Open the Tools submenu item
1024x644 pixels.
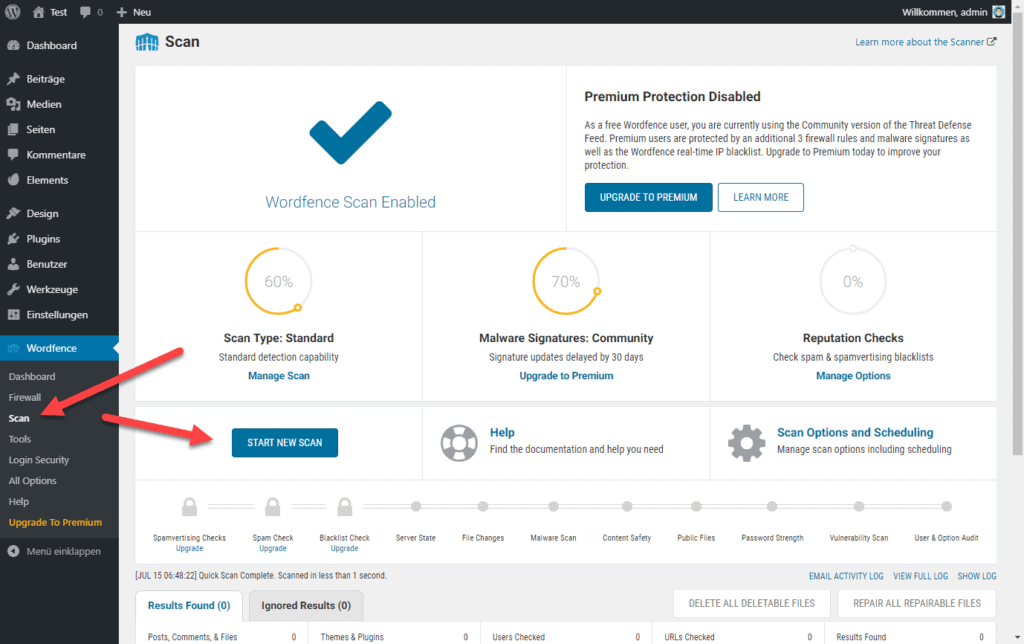tap(20, 440)
